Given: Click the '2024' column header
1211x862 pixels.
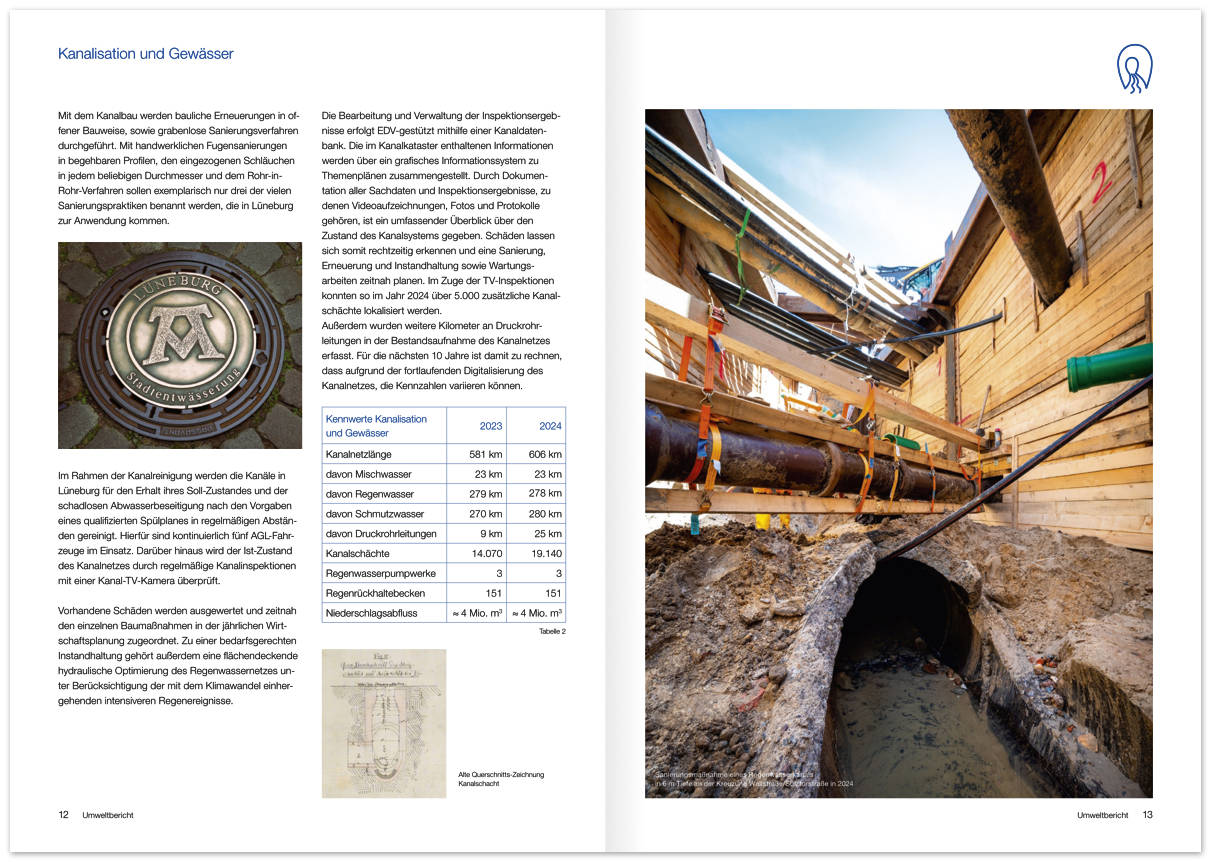Looking at the screenshot, I should tap(550, 426).
